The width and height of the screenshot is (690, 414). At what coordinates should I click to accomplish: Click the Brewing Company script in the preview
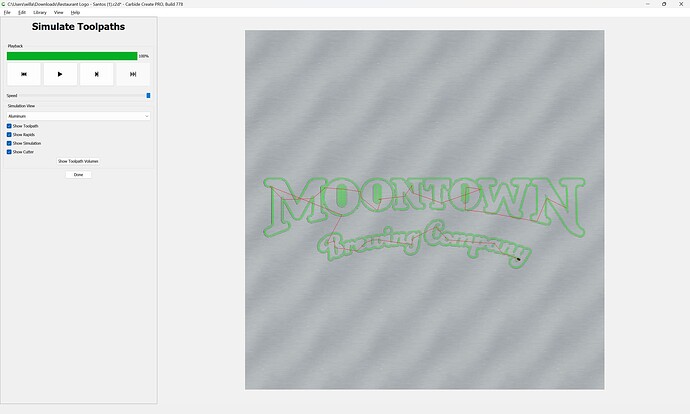[x=424, y=244]
